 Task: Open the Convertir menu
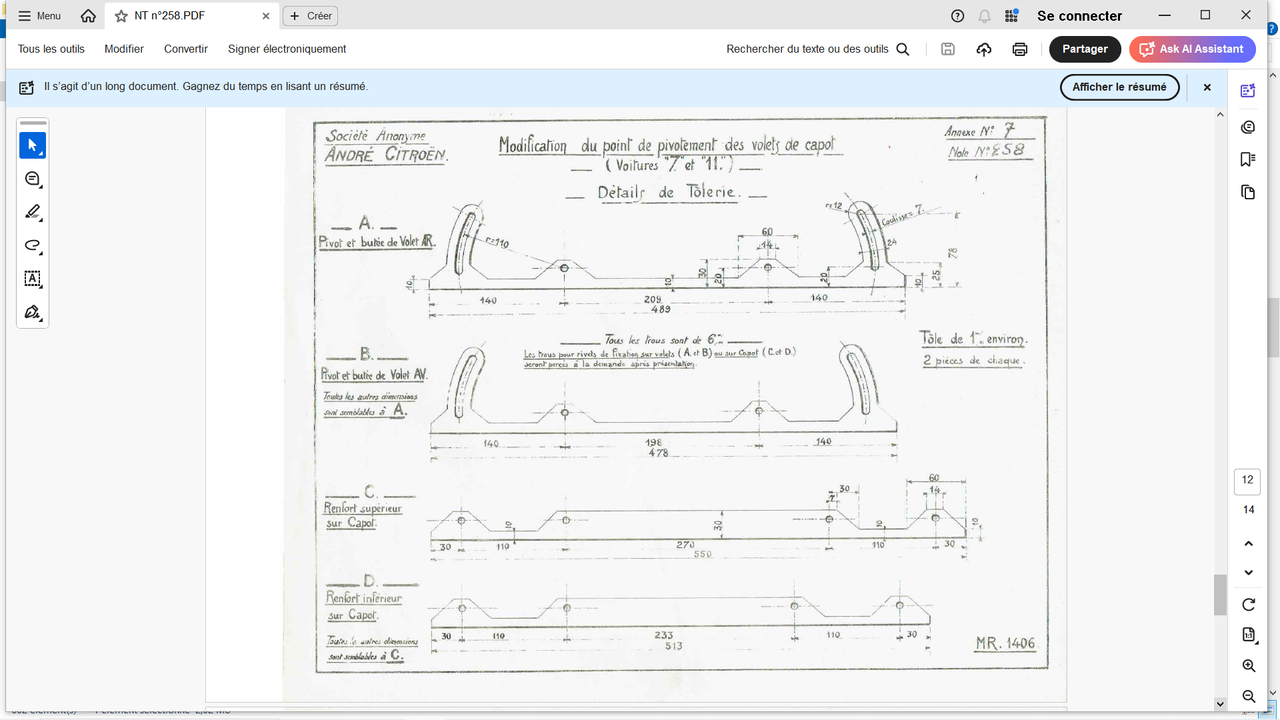[186, 49]
